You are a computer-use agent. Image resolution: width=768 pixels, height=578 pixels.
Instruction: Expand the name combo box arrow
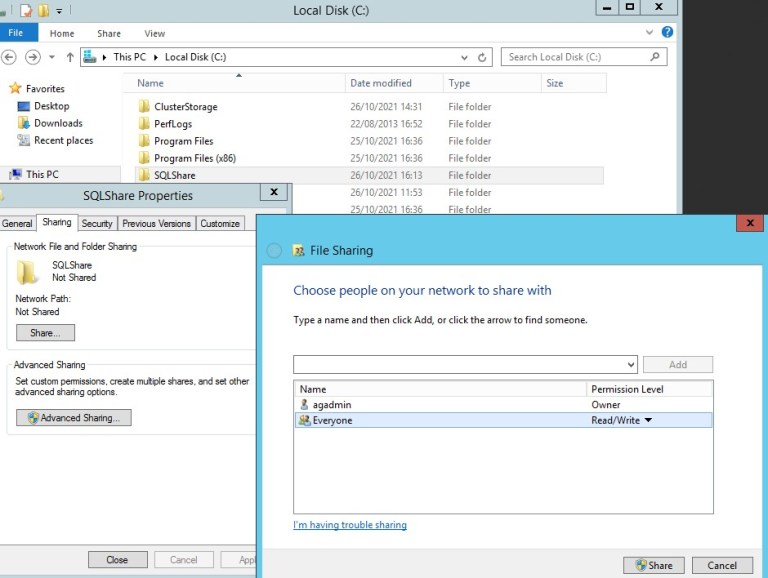629,365
